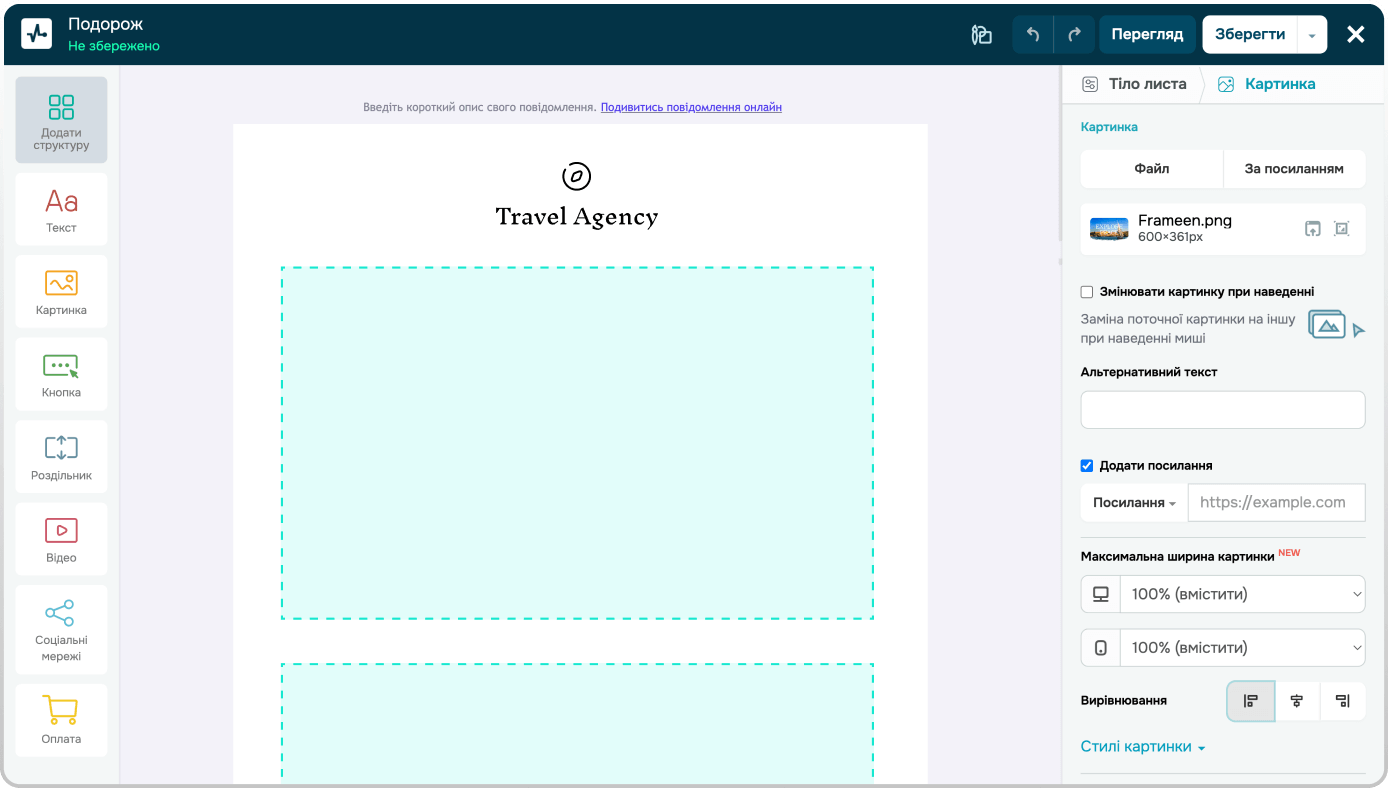Insert the Соціальні мережі block
This screenshot has height=788, width=1388.
pyautogui.click(x=61, y=630)
